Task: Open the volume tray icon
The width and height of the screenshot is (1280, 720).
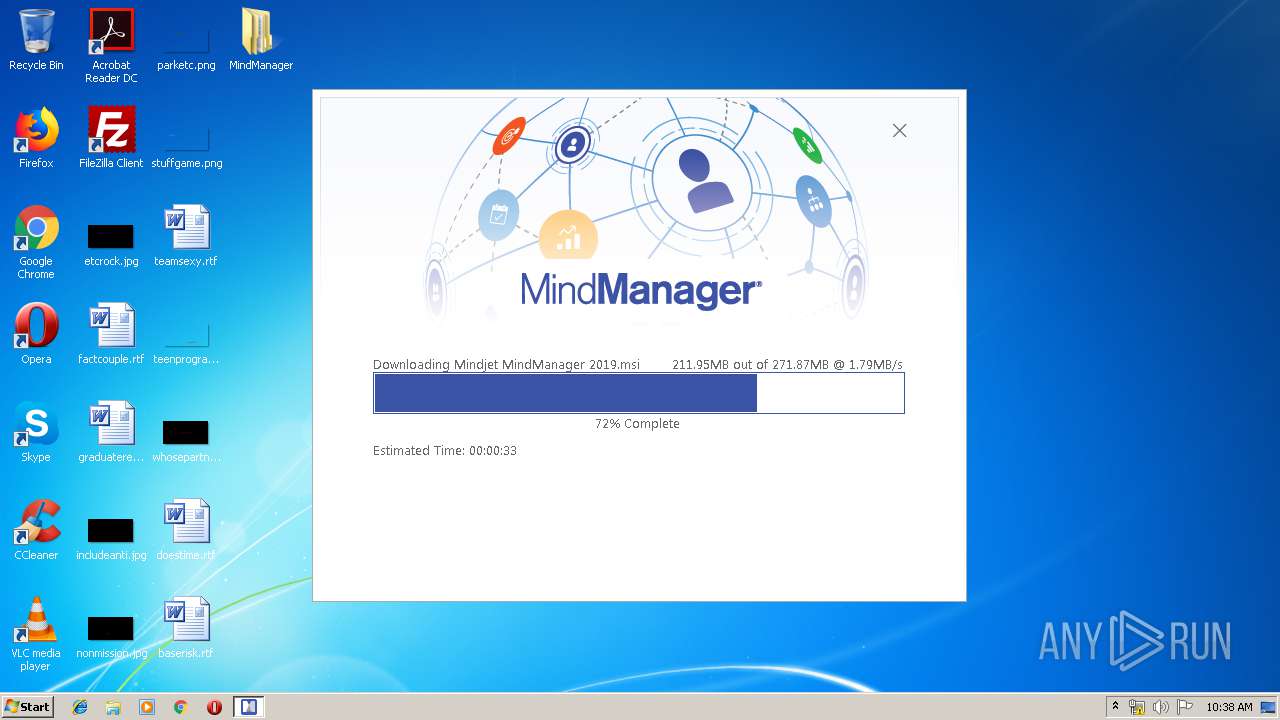Action: click(1161, 707)
